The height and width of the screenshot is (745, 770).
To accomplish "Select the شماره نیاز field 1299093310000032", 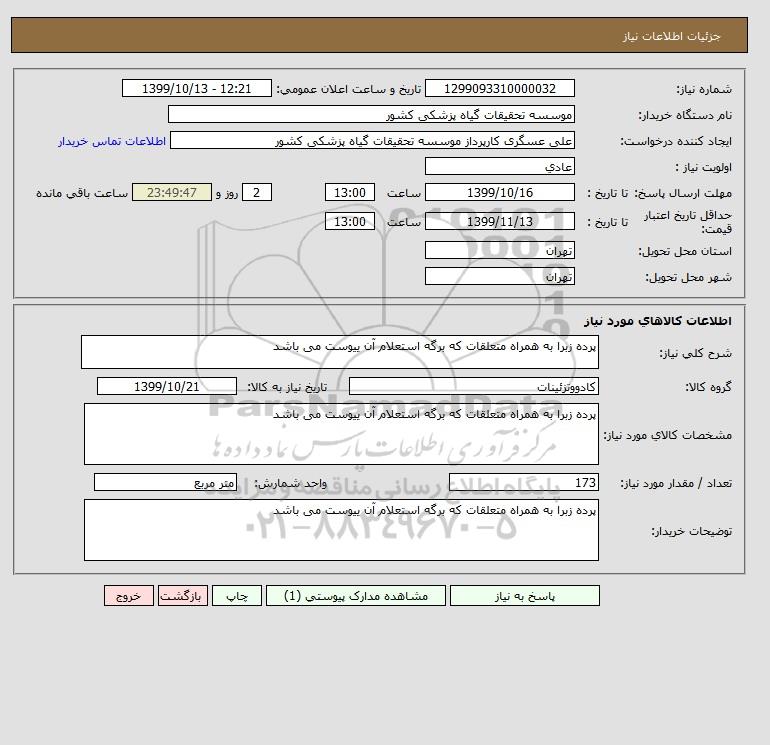I will click(x=499, y=88).
